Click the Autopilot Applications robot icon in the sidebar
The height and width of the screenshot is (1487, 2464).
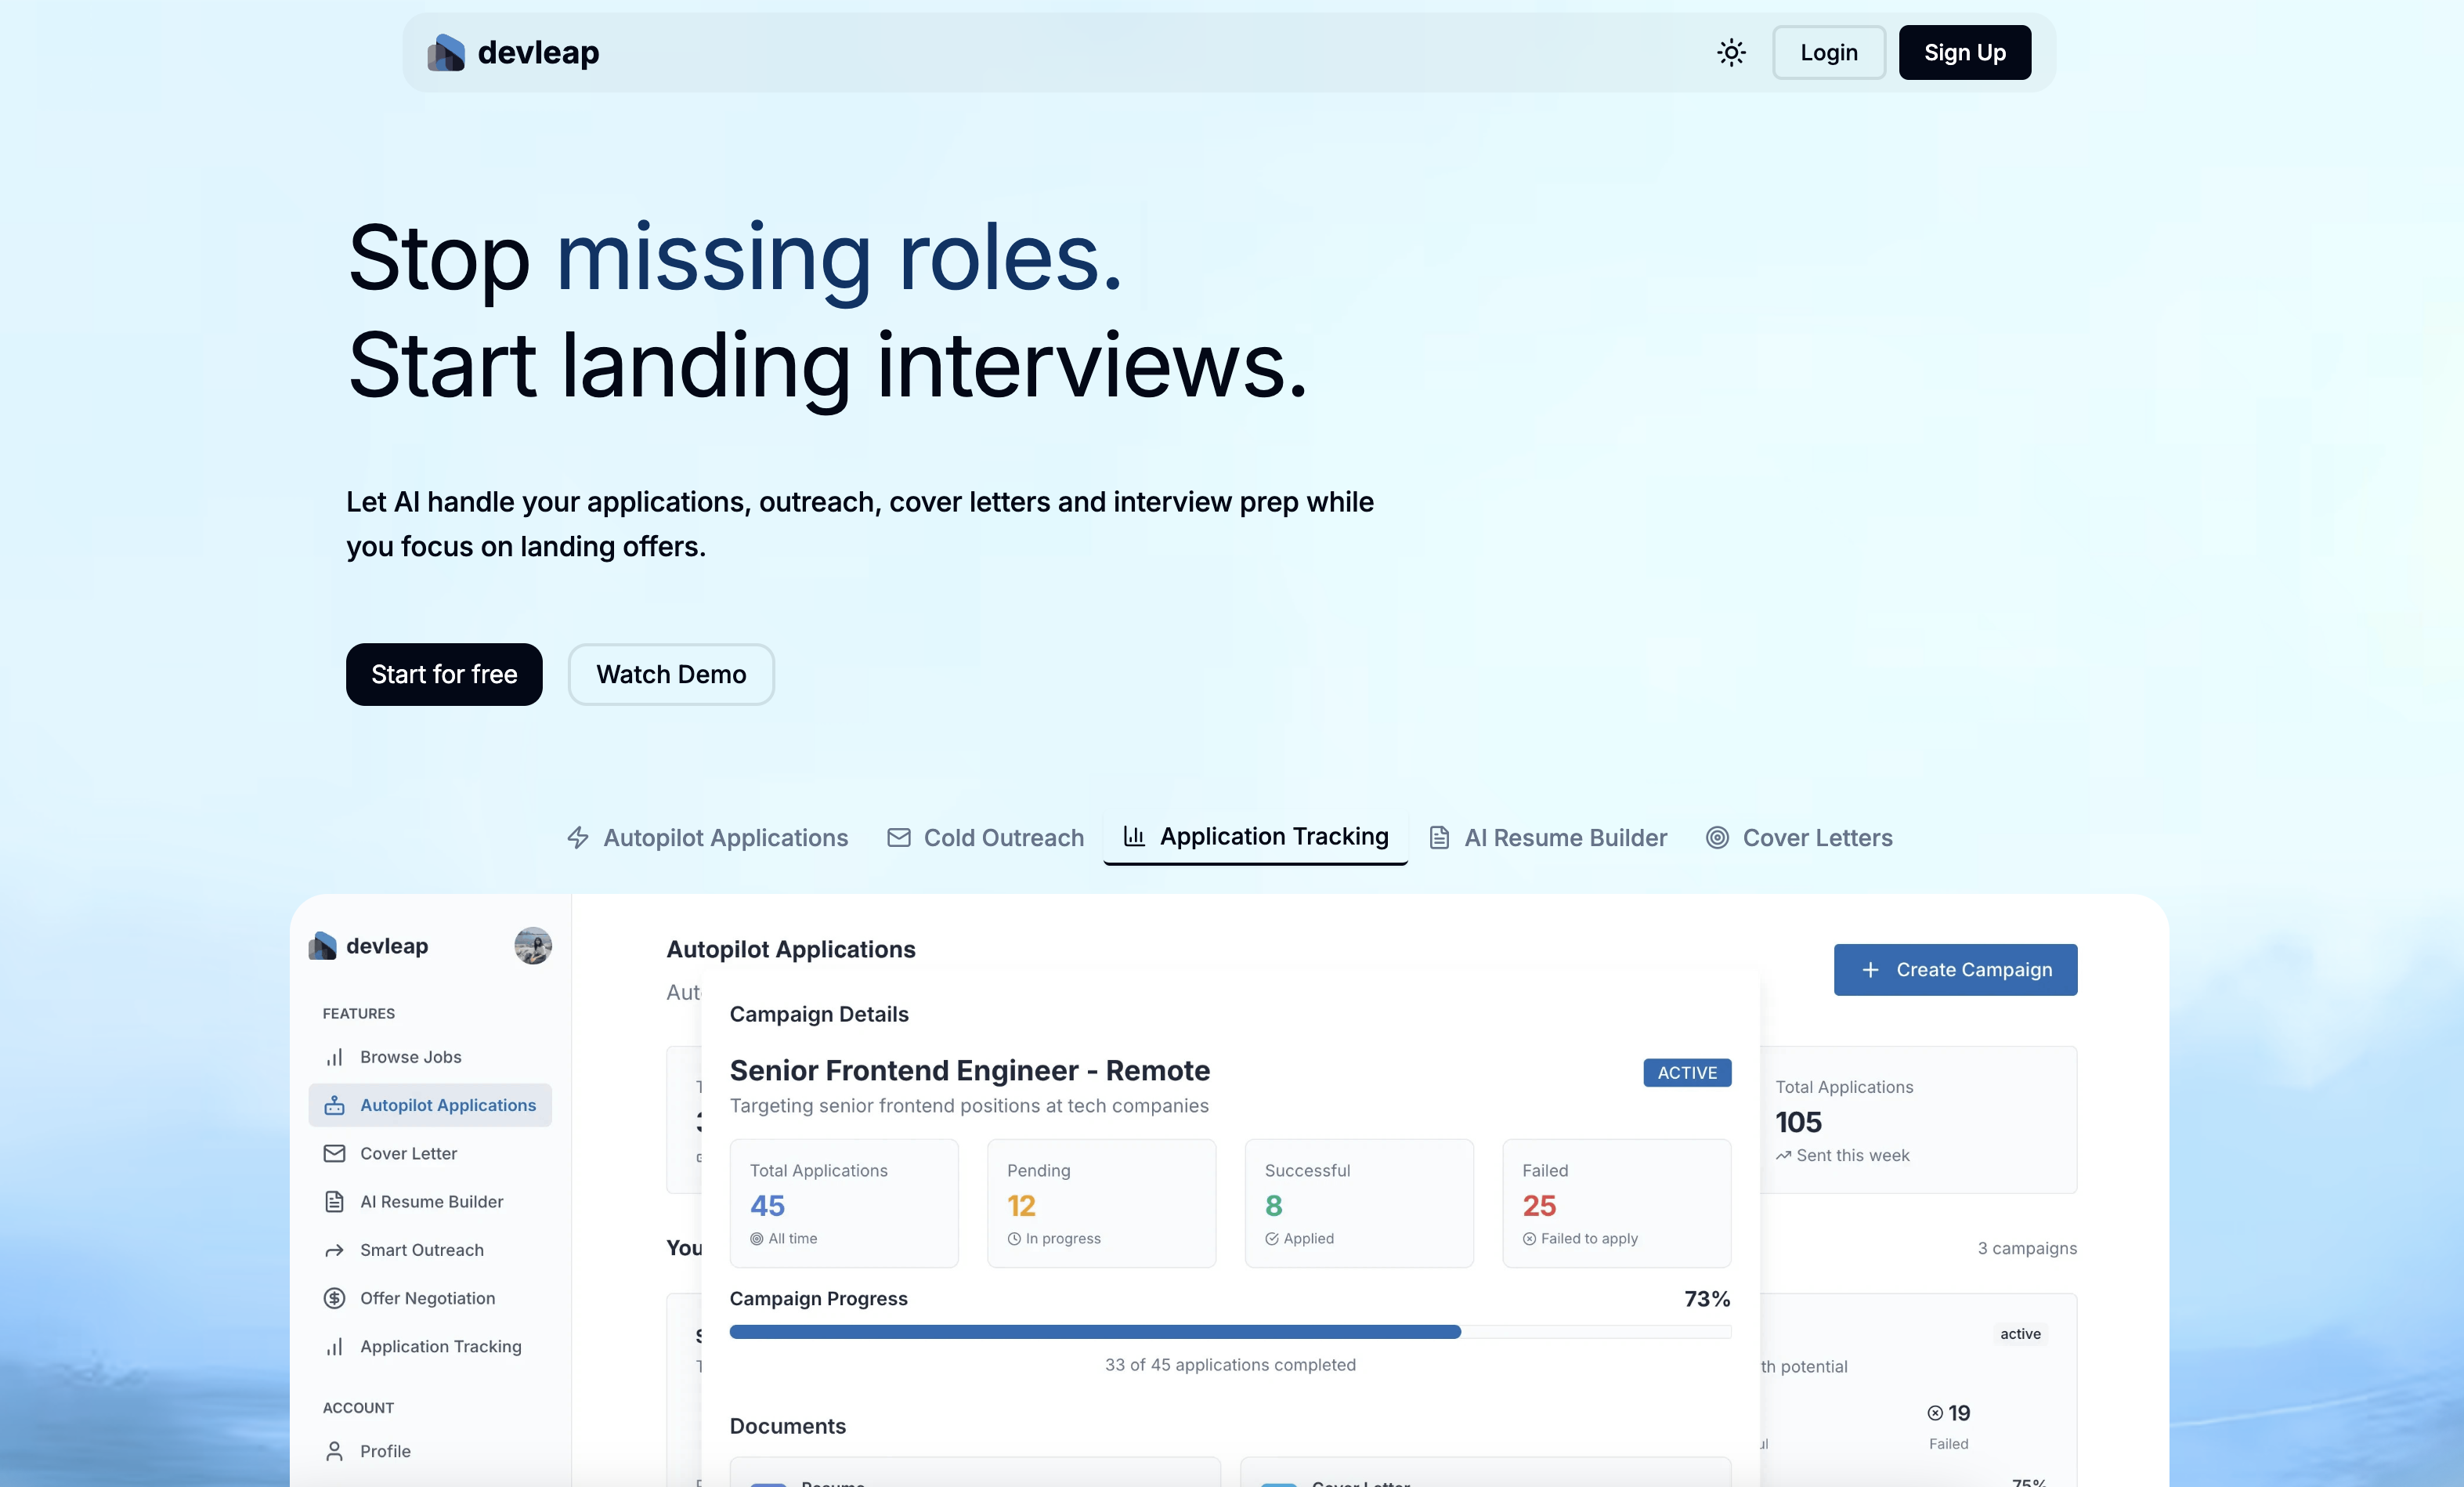(334, 1105)
